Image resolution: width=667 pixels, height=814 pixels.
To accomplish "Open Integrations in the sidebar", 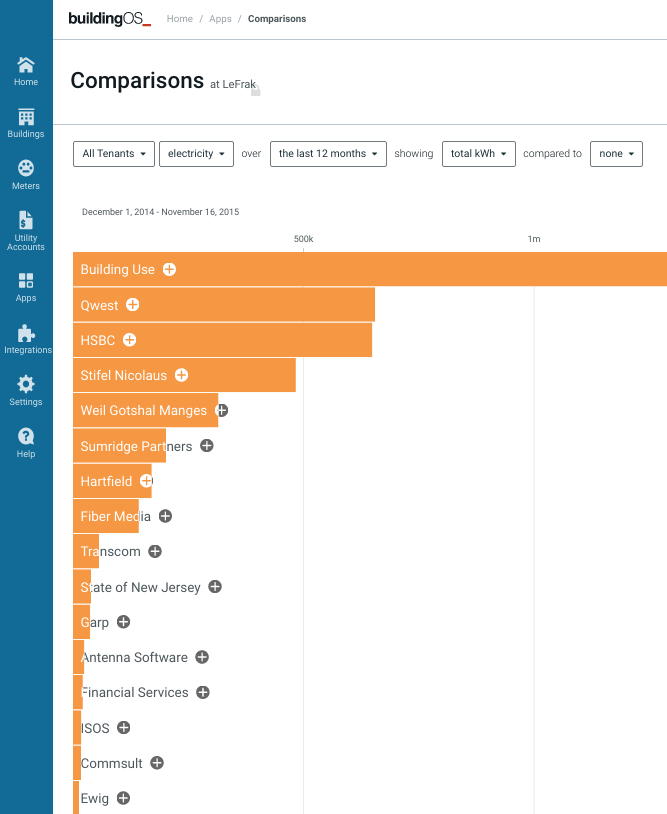I will [26, 340].
